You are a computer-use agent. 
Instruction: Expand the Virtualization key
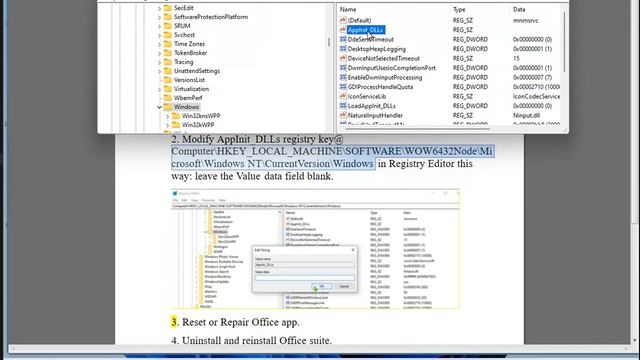(x=160, y=89)
